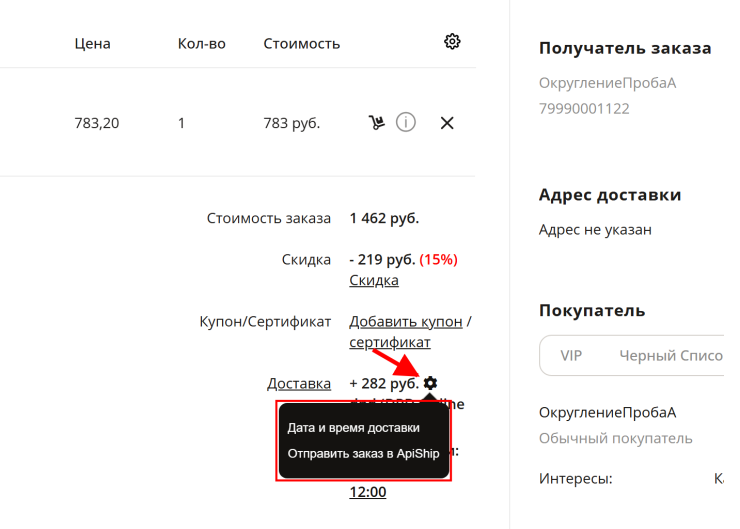Open the Доставка link
The image size is (740, 529).
click(x=299, y=384)
